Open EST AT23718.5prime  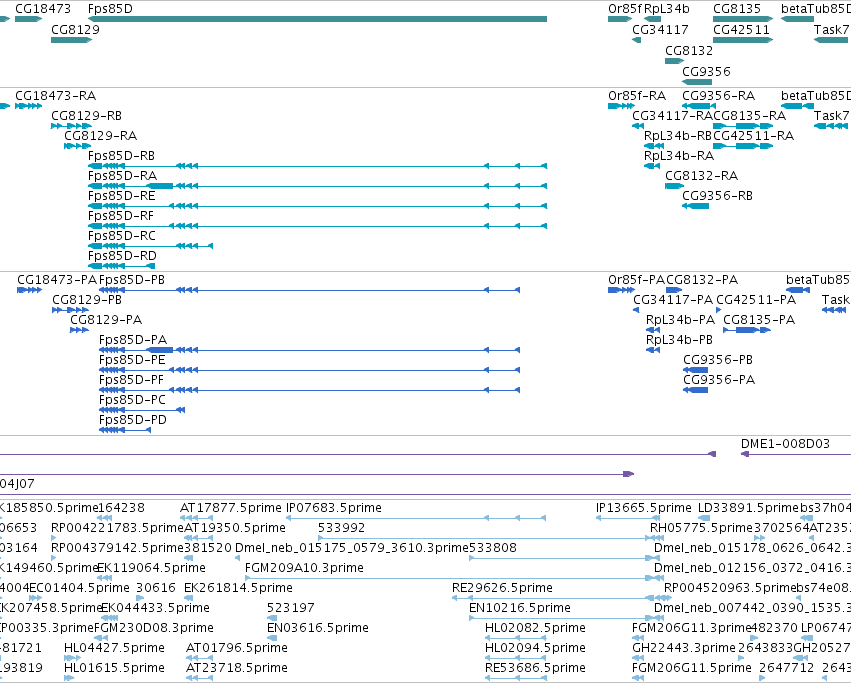click(237, 668)
